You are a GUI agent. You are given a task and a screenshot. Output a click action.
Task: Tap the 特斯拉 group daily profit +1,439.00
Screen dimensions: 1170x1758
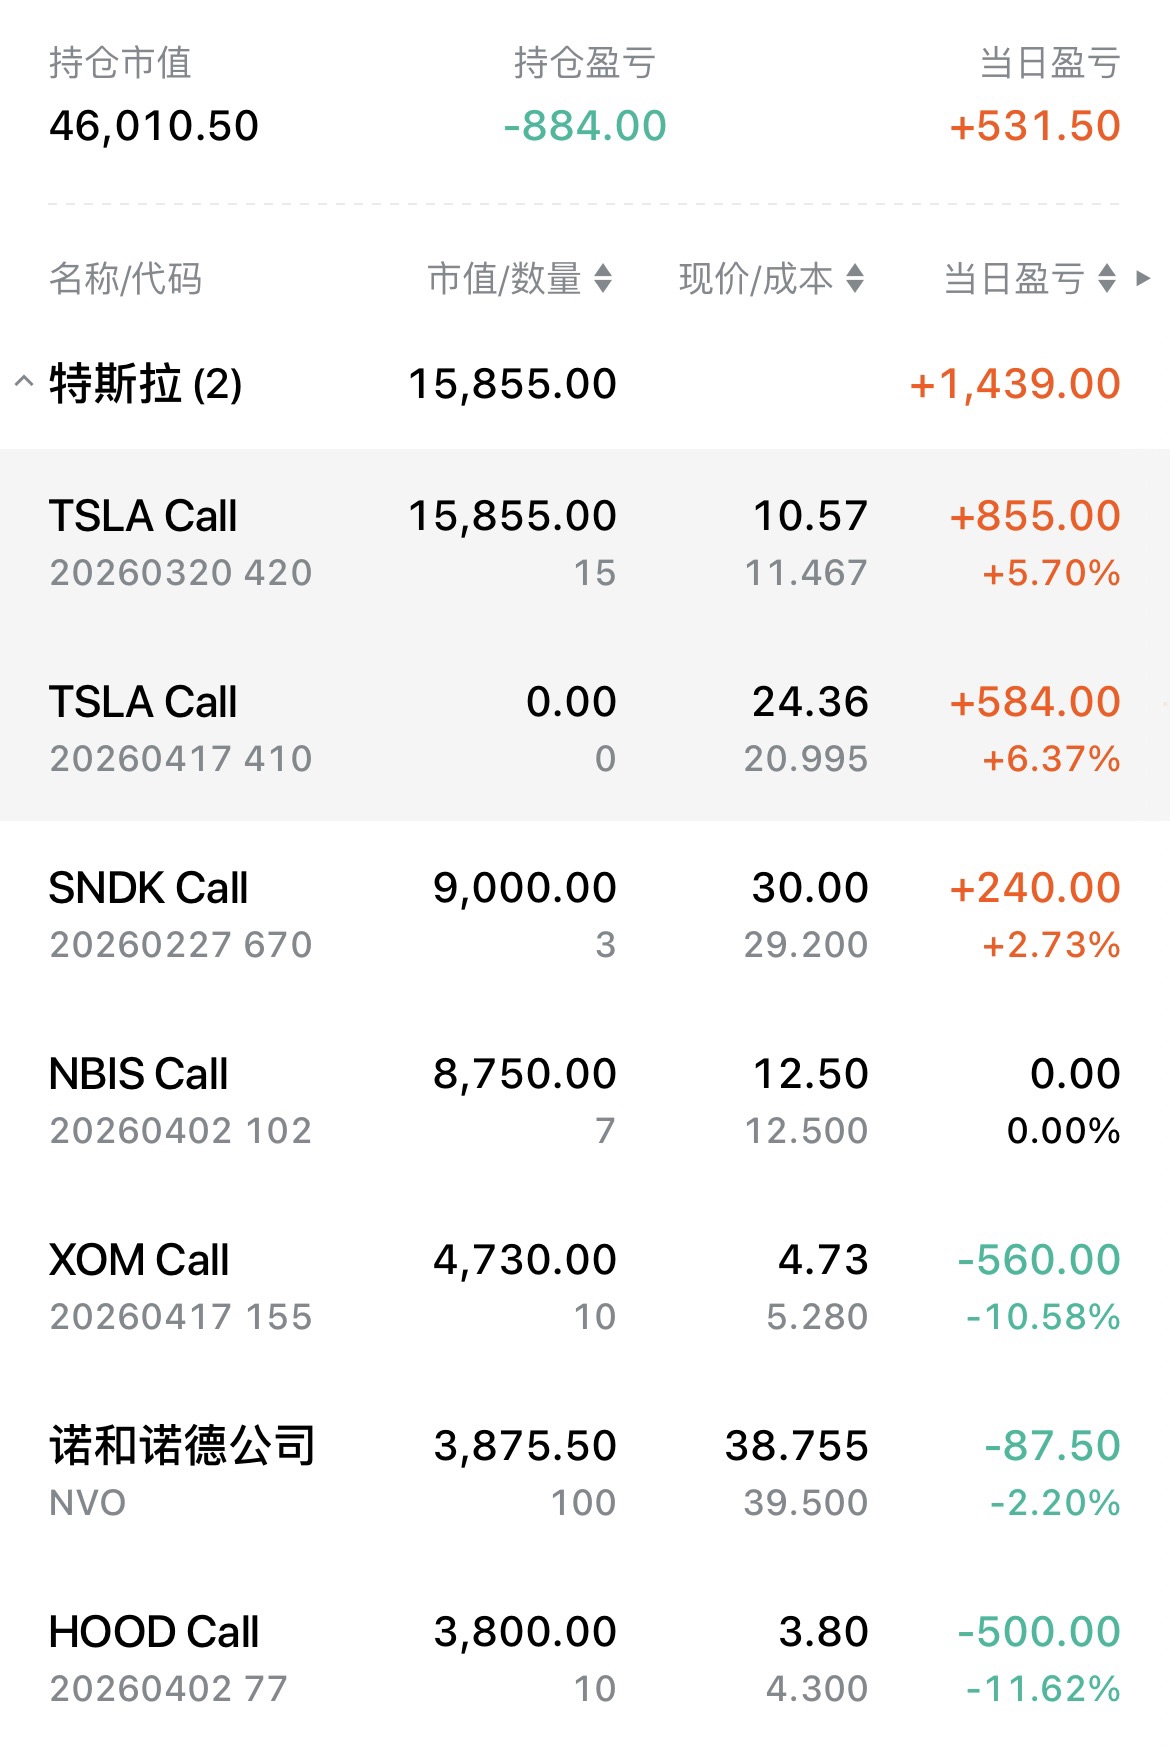click(x=1015, y=384)
